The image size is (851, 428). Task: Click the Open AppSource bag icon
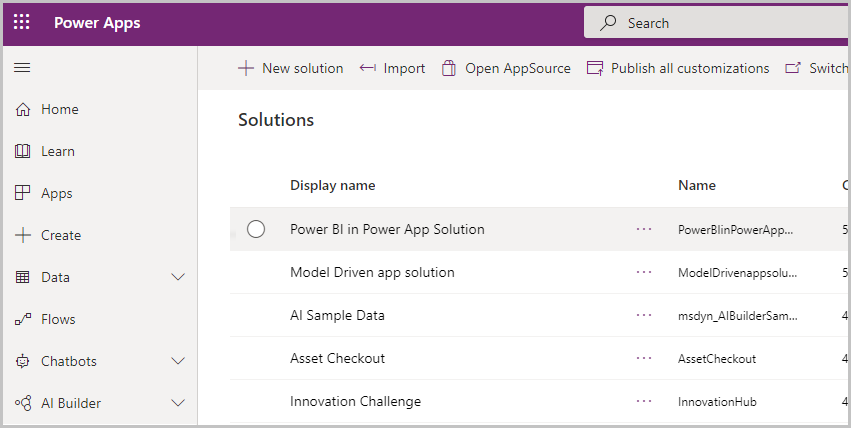(449, 68)
